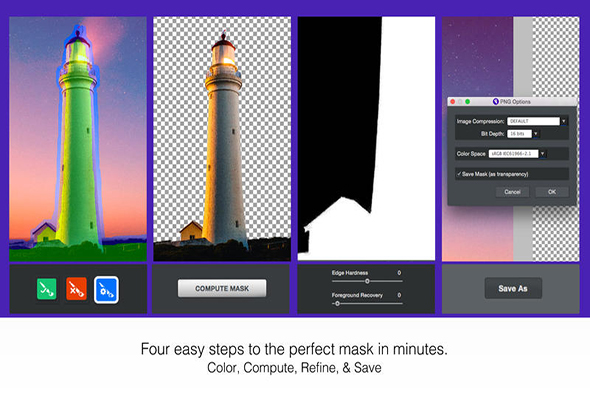The image size is (590, 411).
Task: Select the red background brush tool
Action: [76, 289]
